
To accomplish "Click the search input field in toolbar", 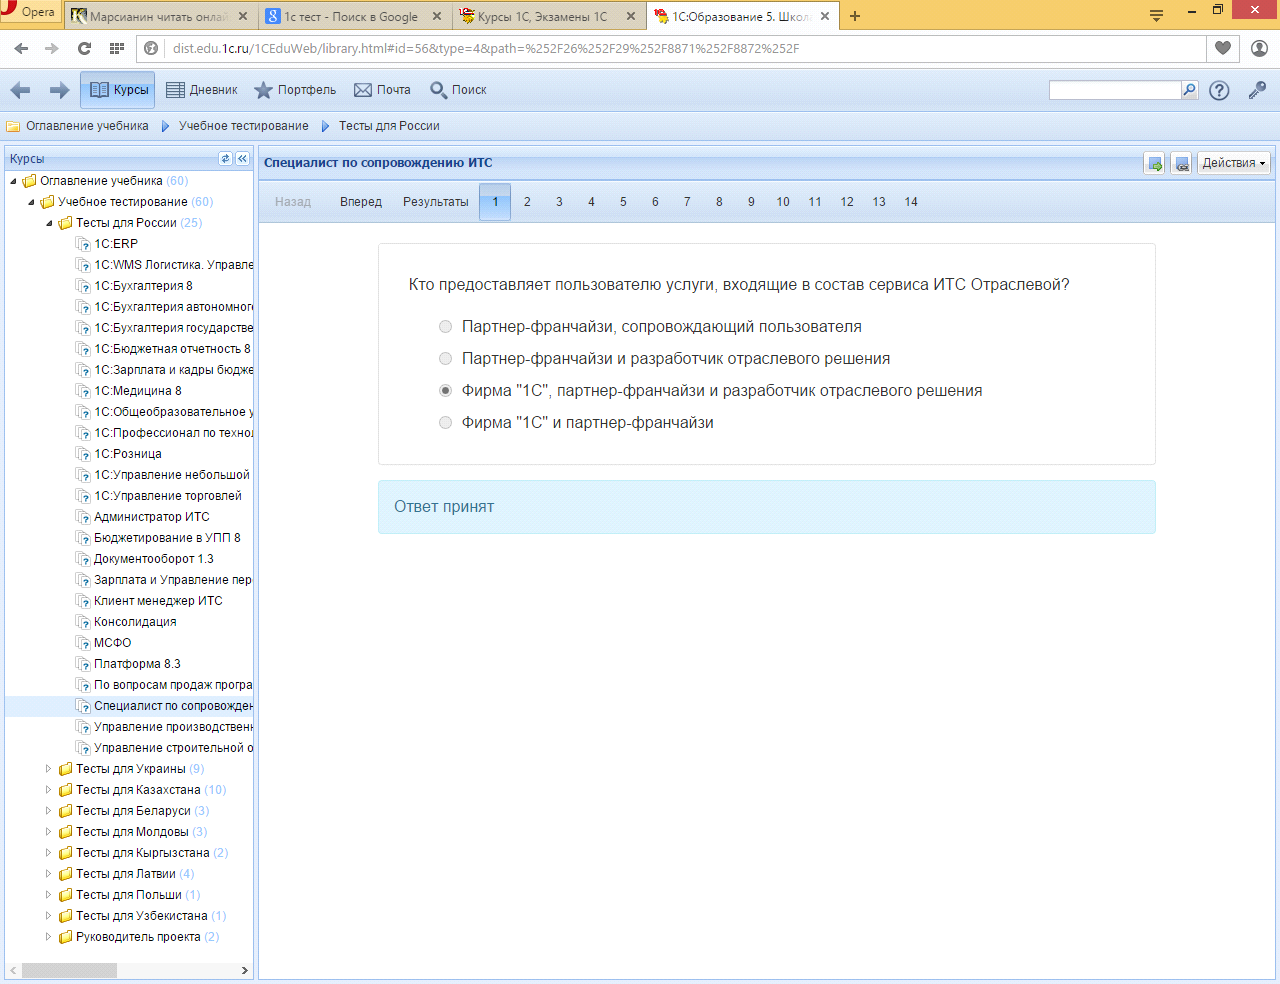I will tap(1115, 90).
